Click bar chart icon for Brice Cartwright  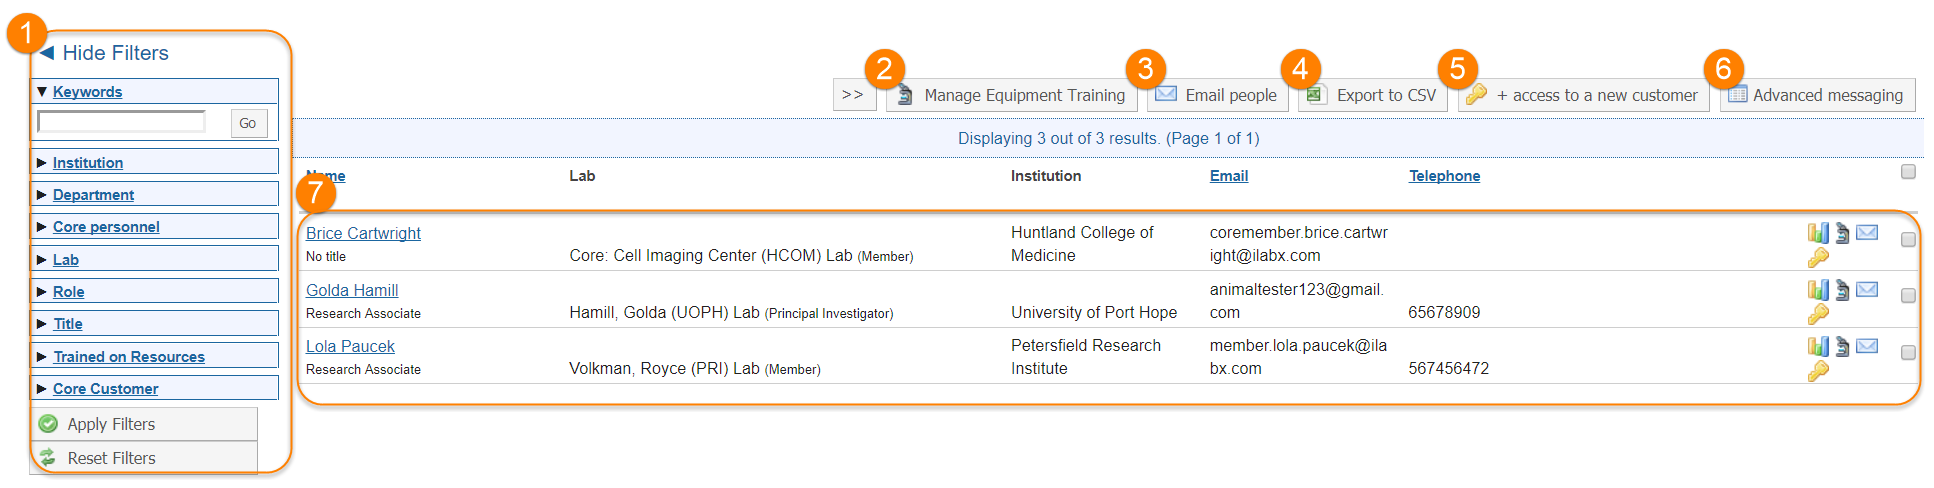coord(1817,233)
